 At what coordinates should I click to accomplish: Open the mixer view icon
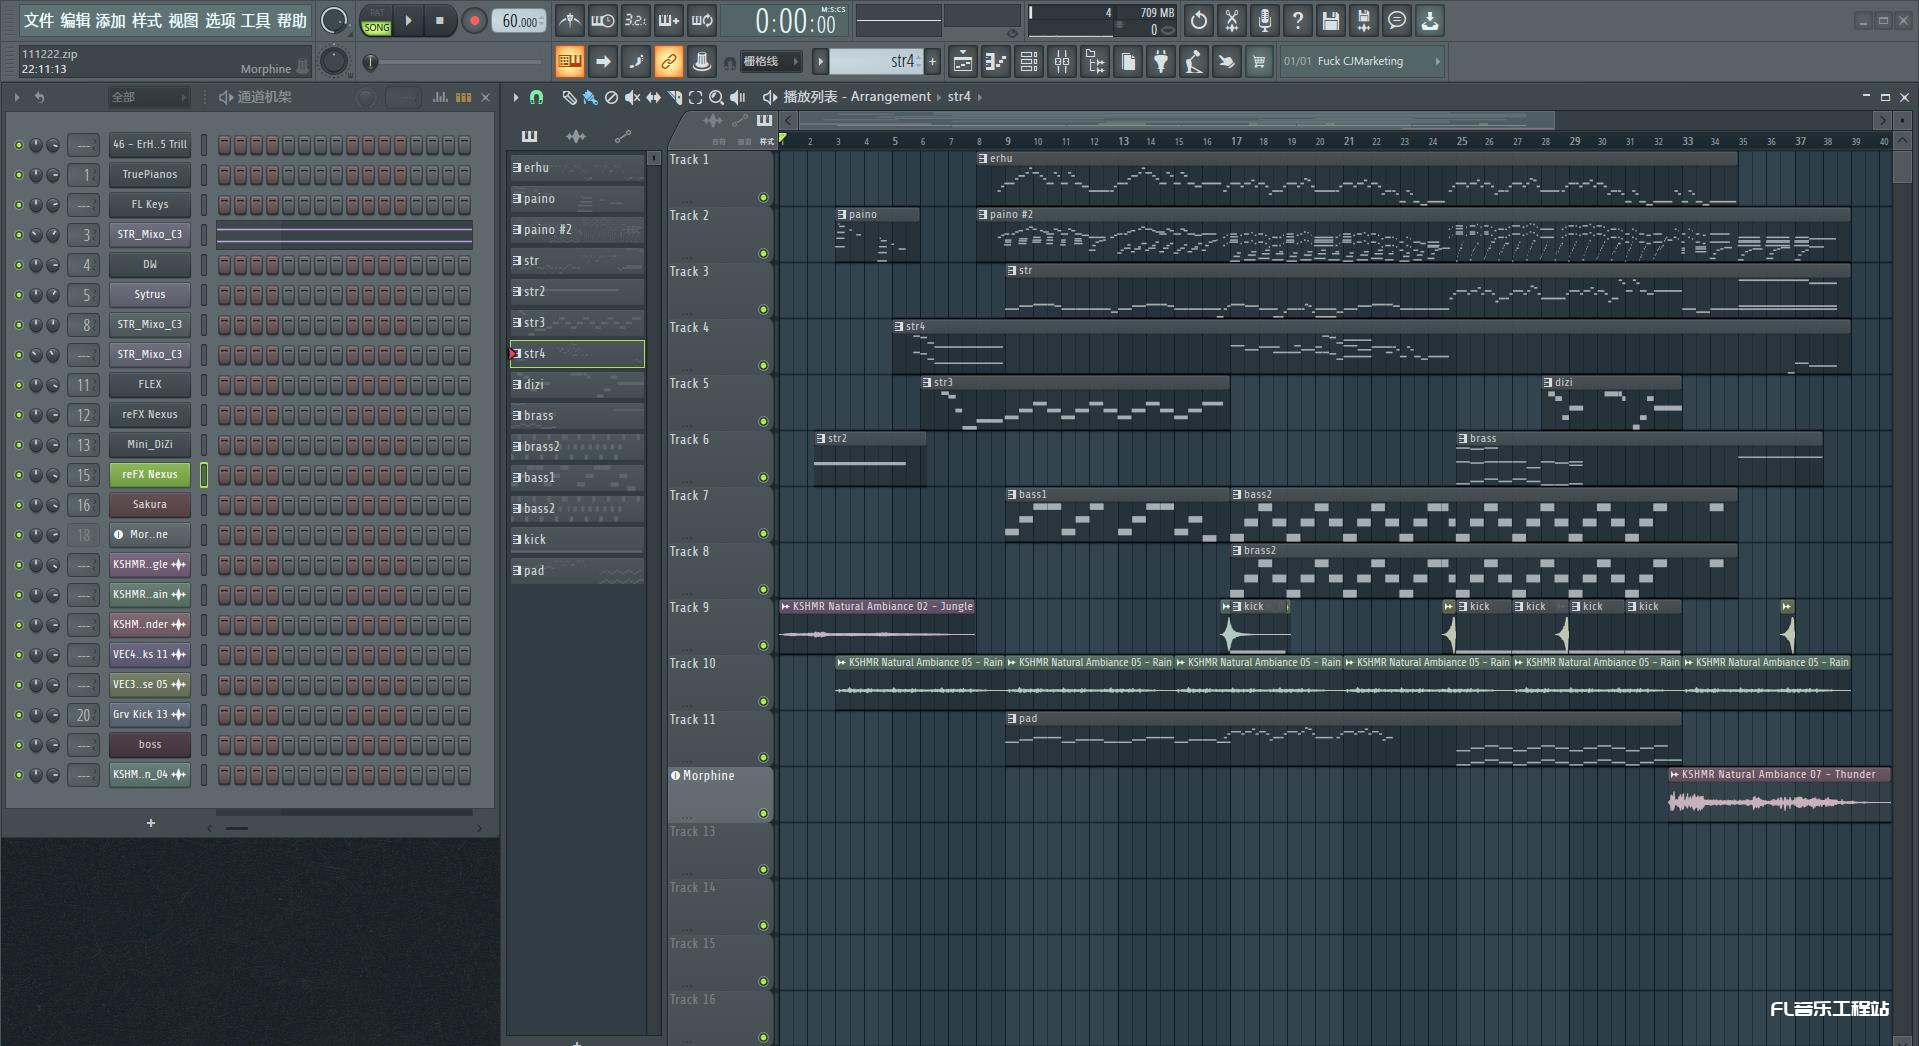tap(1062, 62)
